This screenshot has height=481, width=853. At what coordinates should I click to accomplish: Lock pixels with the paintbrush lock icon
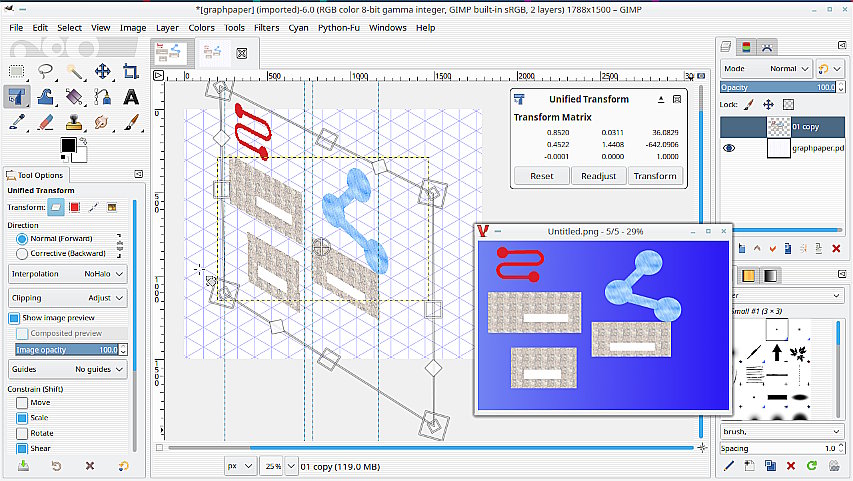749,104
